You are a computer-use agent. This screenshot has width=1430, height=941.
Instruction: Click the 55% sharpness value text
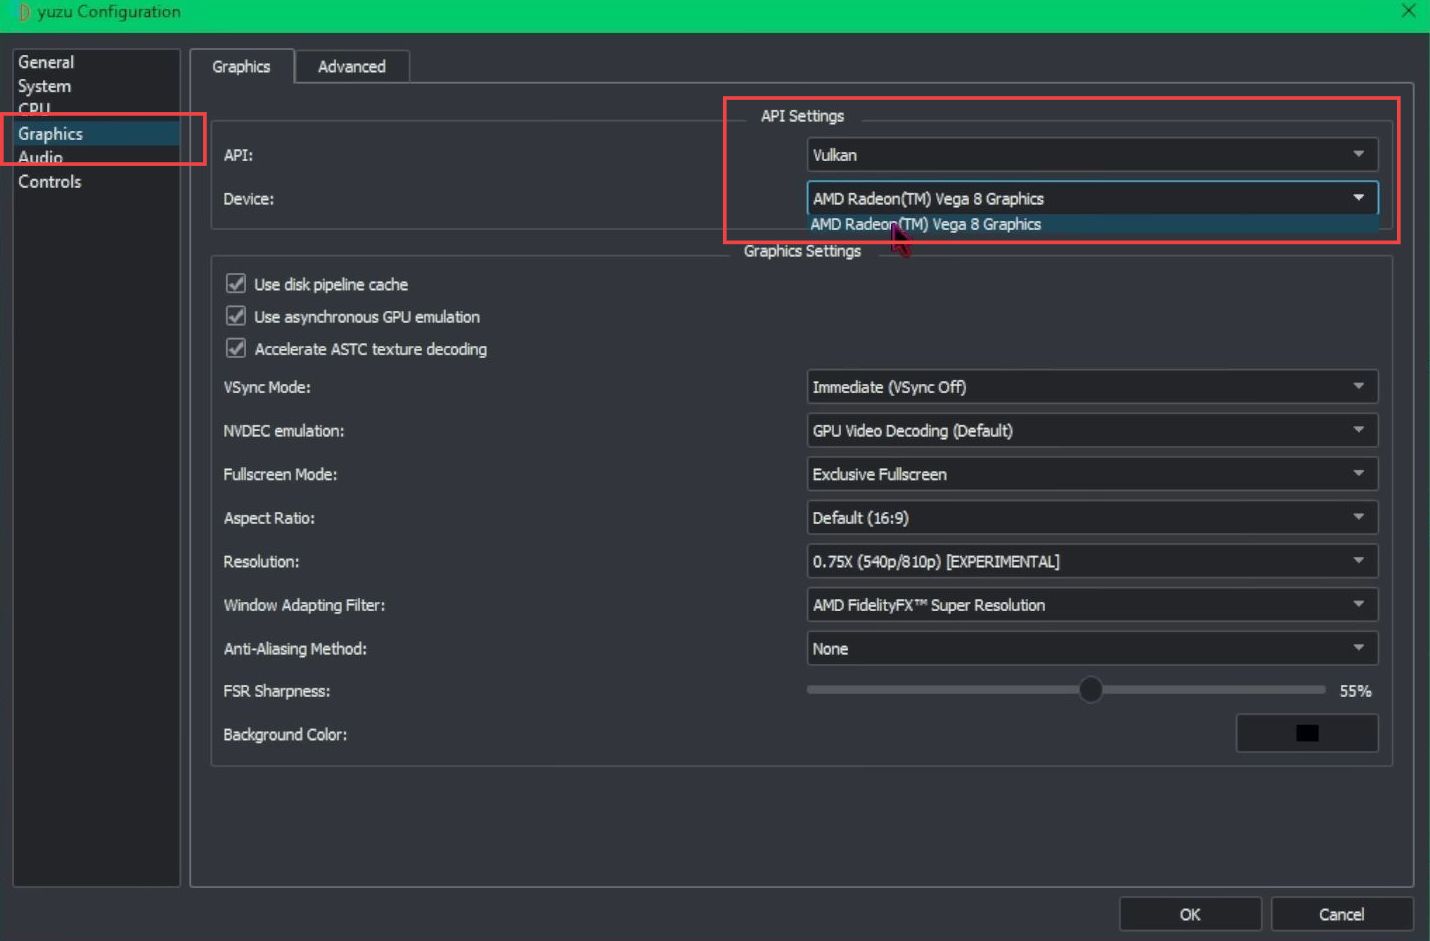pos(1355,691)
